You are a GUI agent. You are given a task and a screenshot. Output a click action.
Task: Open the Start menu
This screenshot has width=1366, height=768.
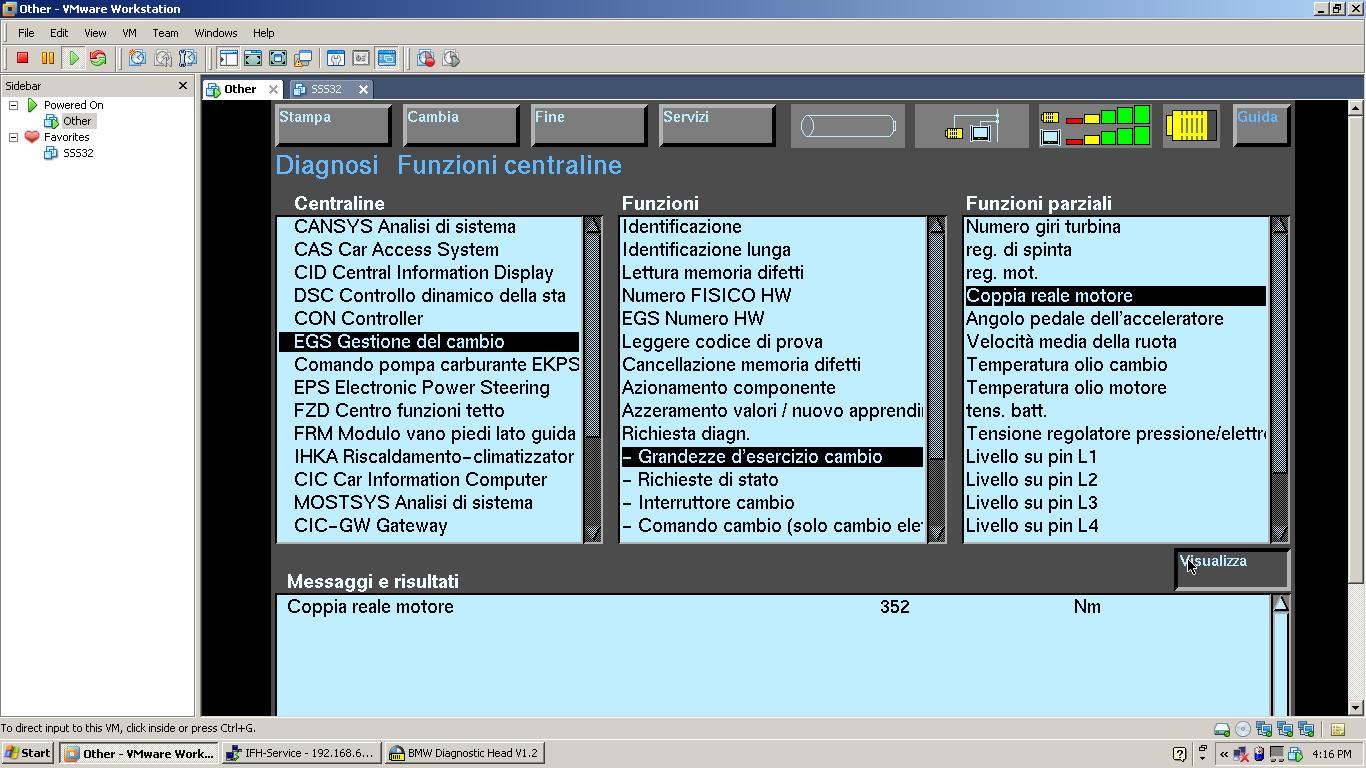point(28,753)
